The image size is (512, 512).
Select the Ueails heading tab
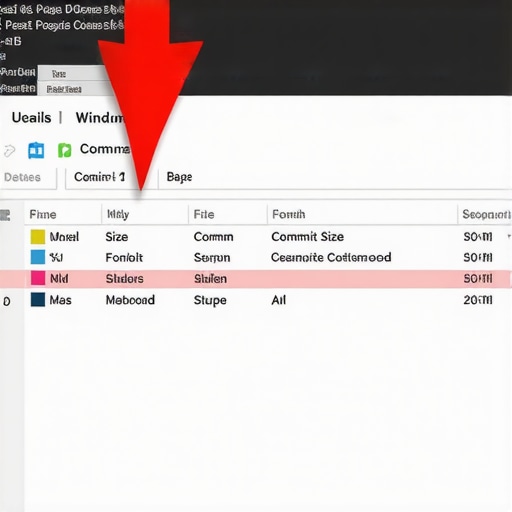pos(31,118)
